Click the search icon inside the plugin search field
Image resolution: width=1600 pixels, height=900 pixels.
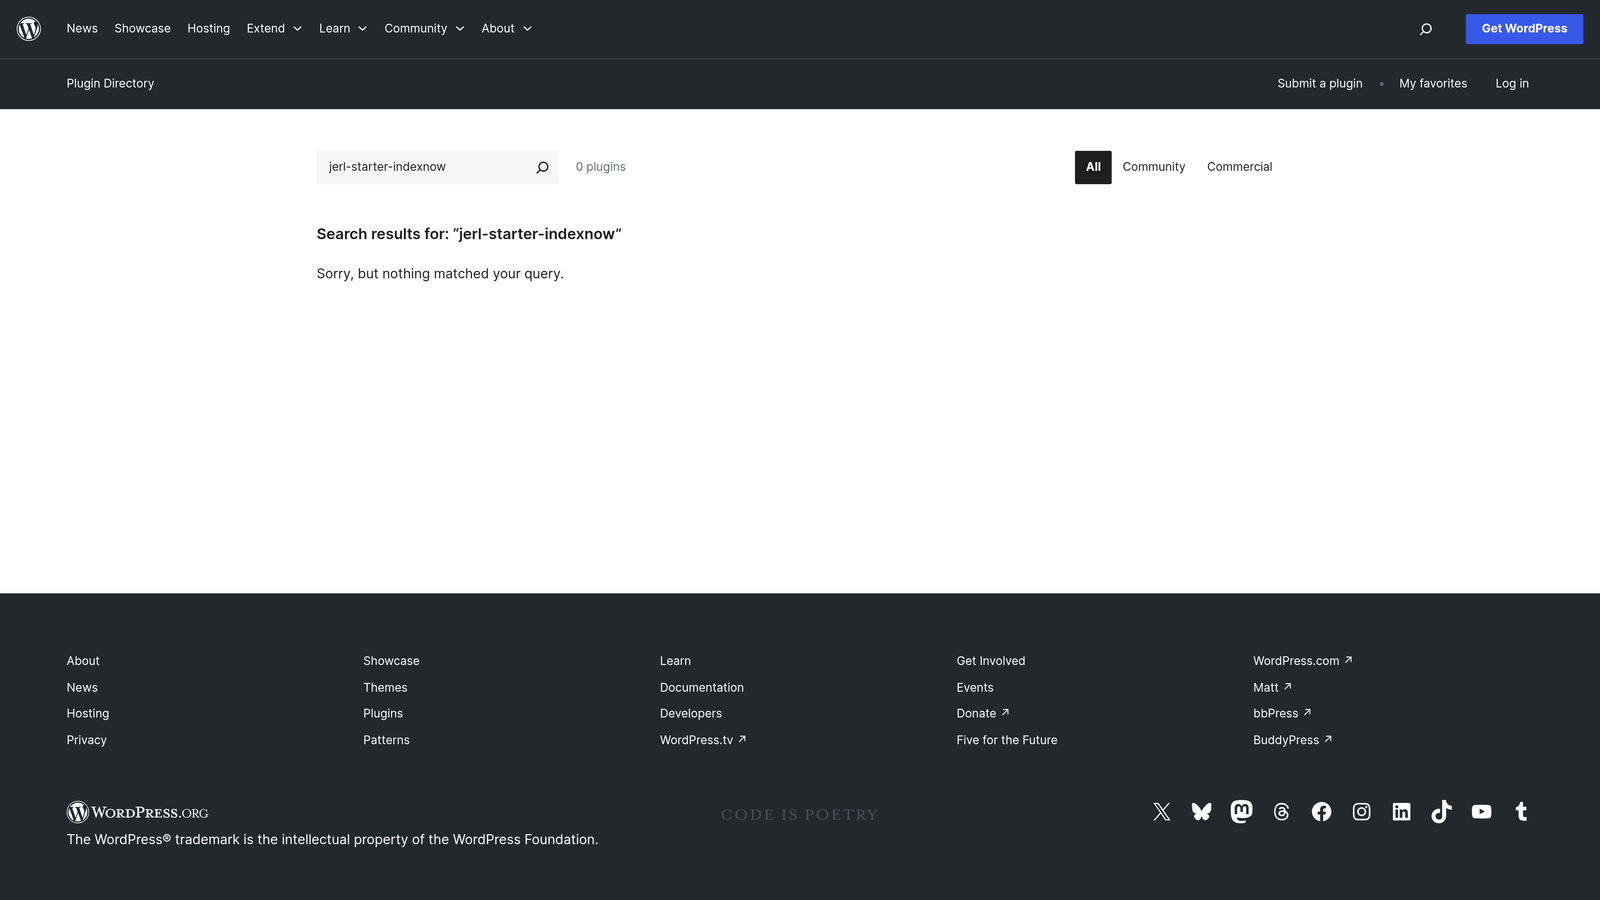(542, 167)
